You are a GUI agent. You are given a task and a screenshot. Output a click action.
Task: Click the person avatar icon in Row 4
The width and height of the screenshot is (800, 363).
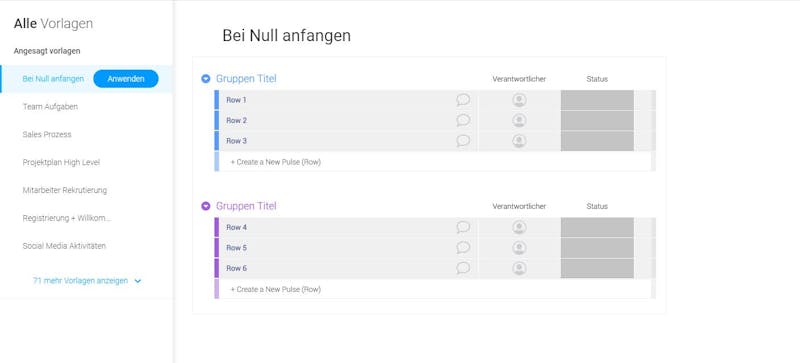pyautogui.click(x=519, y=227)
